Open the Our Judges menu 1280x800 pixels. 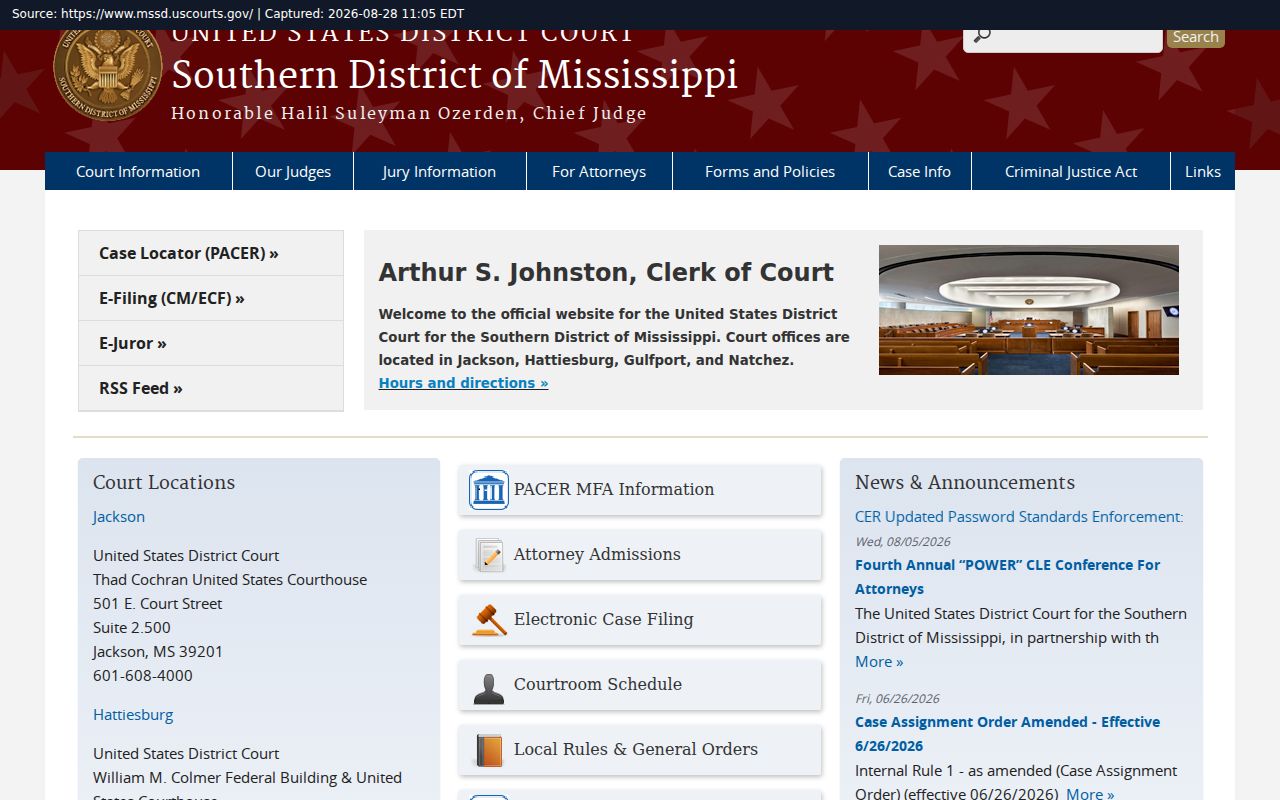coord(293,171)
